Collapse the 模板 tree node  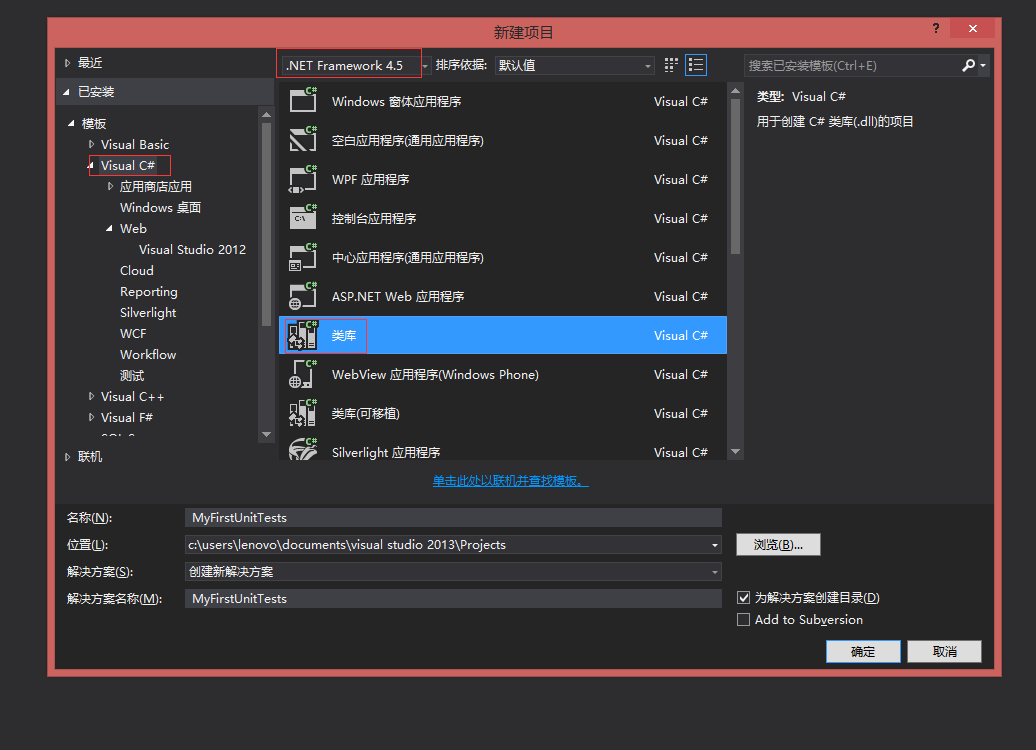point(71,124)
